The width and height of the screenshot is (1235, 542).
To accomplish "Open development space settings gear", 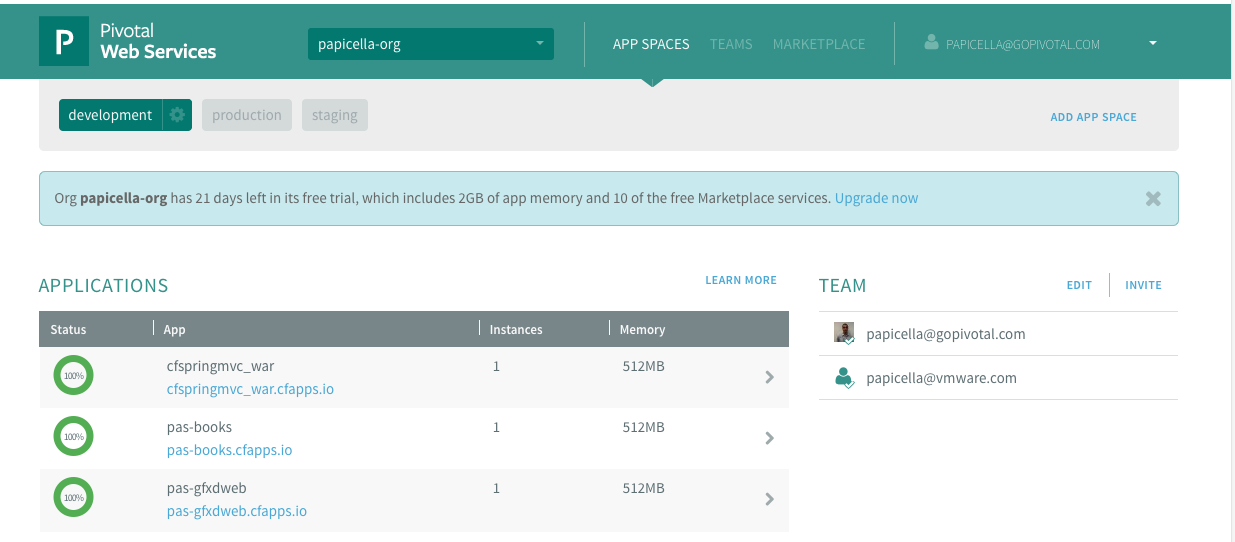I will click(177, 115).
